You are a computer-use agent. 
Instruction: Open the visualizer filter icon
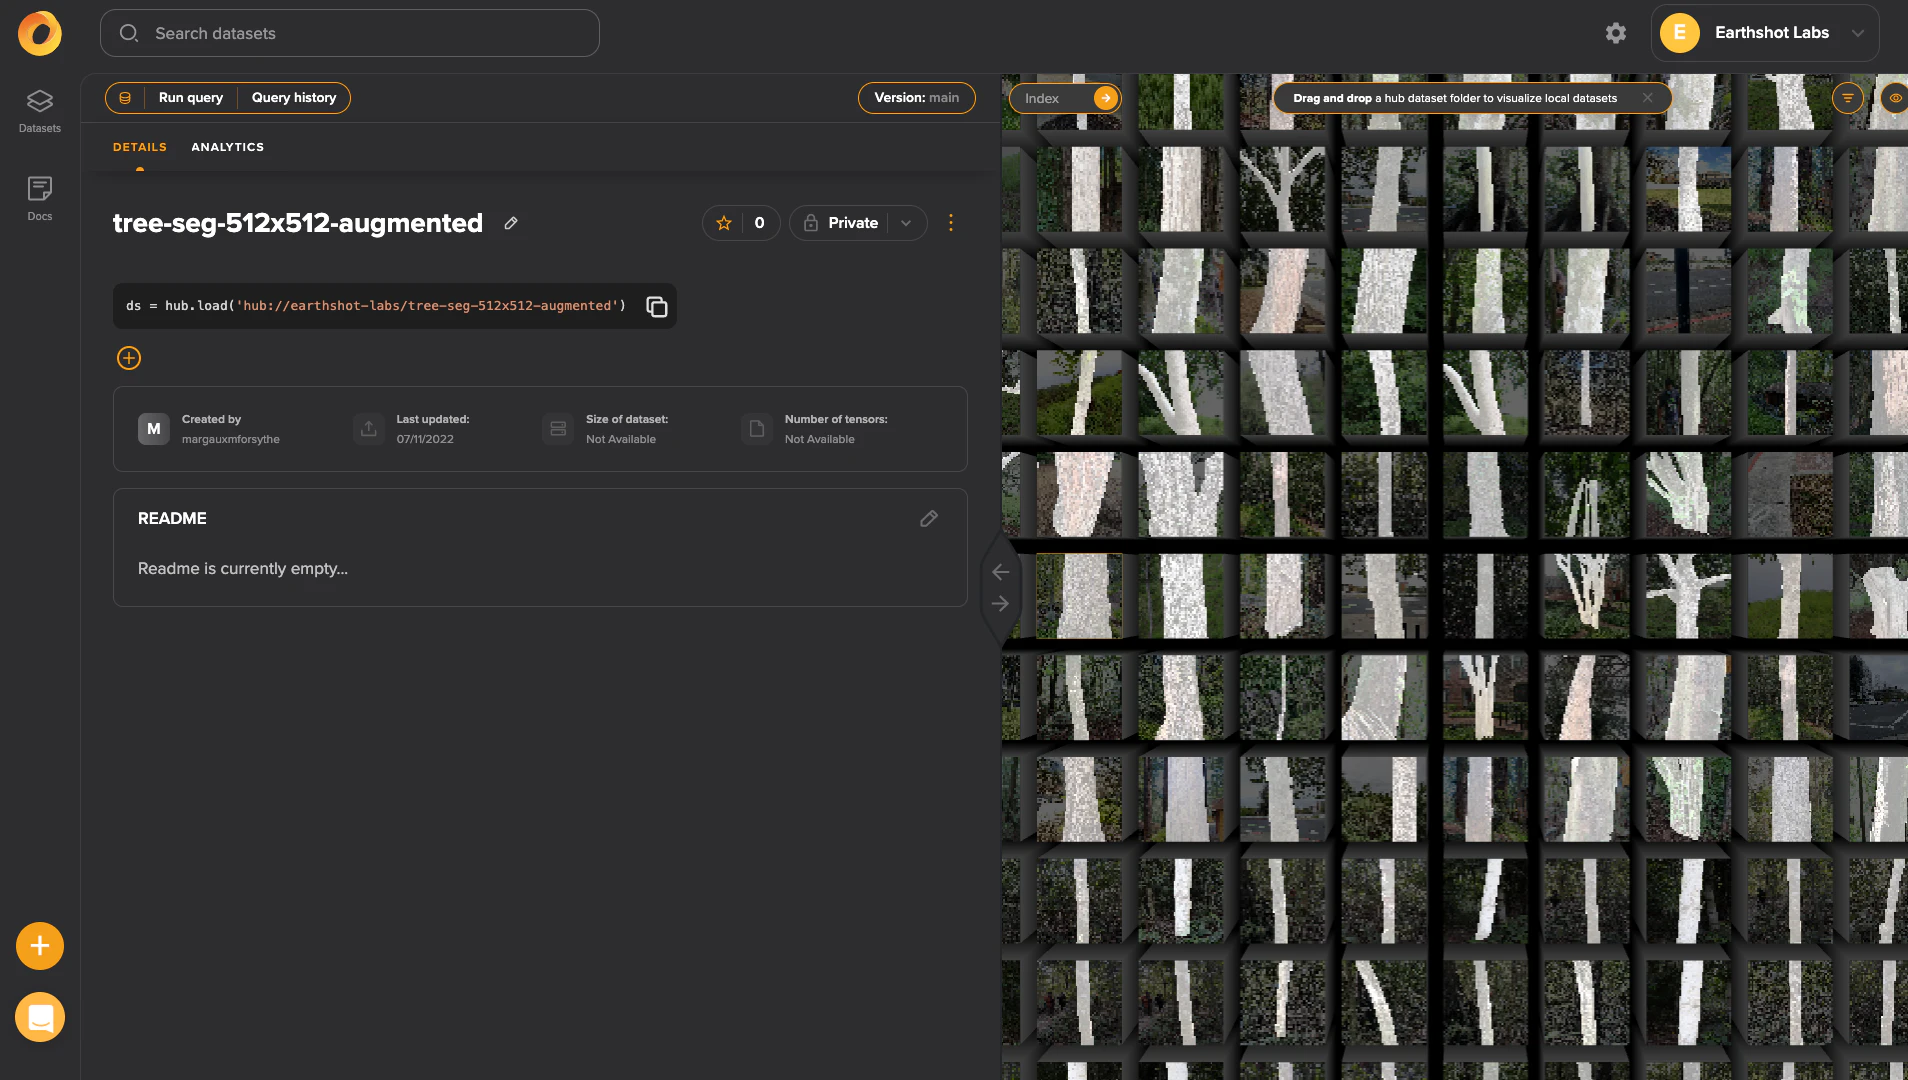1847,98
